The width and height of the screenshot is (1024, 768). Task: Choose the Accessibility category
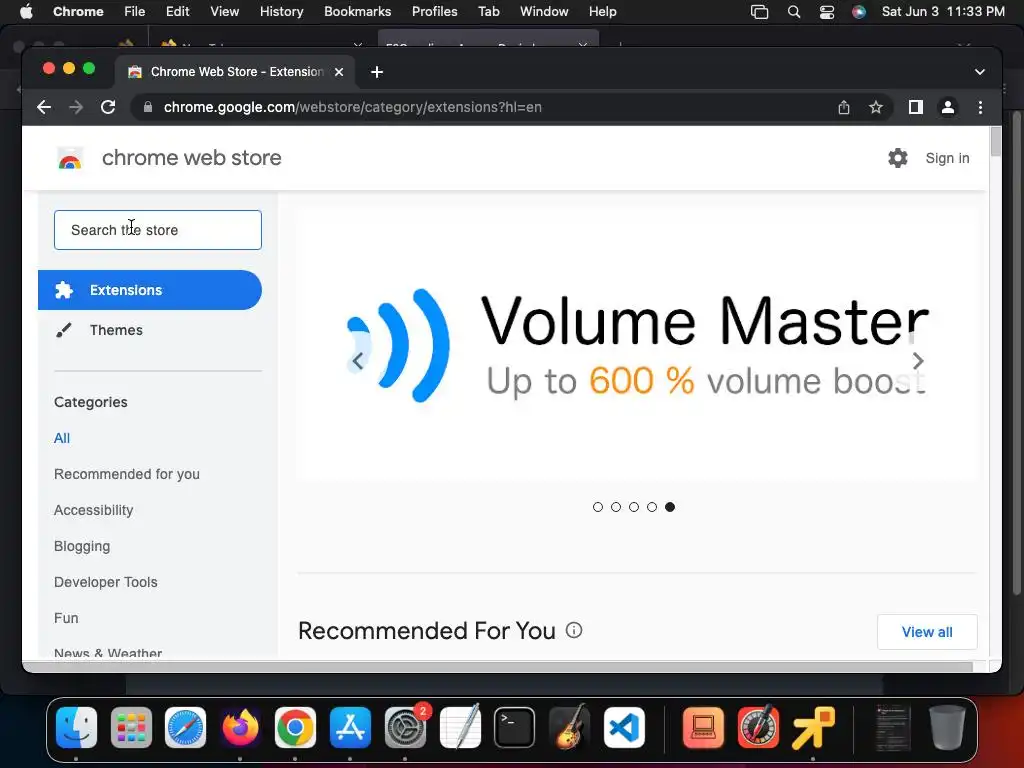point(93,510)
